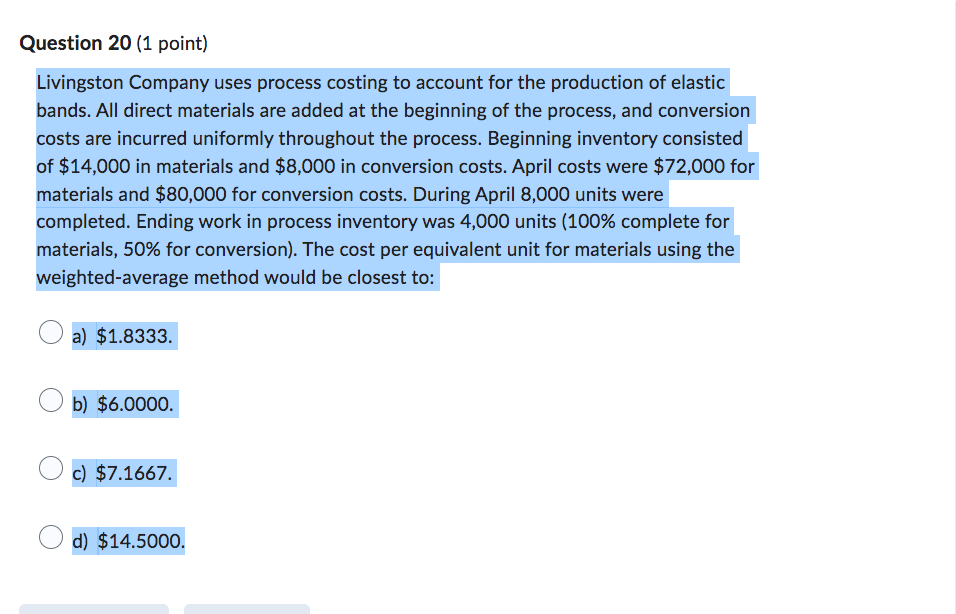Click the "d)" option letter label

click(80, 540)
